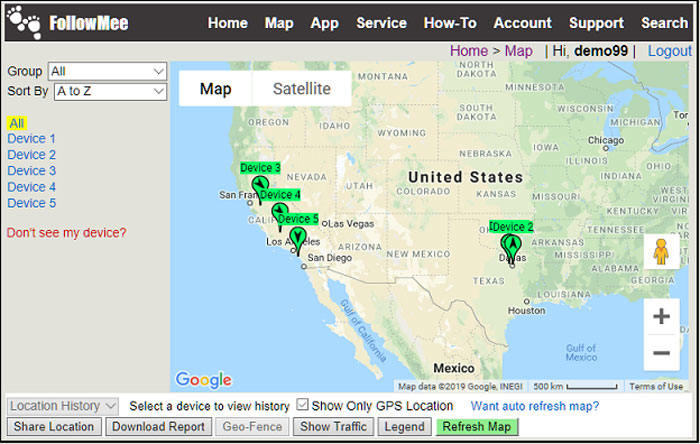Zoom out the map with minus button
The image size is (700, 444).
tap(661, 353)
